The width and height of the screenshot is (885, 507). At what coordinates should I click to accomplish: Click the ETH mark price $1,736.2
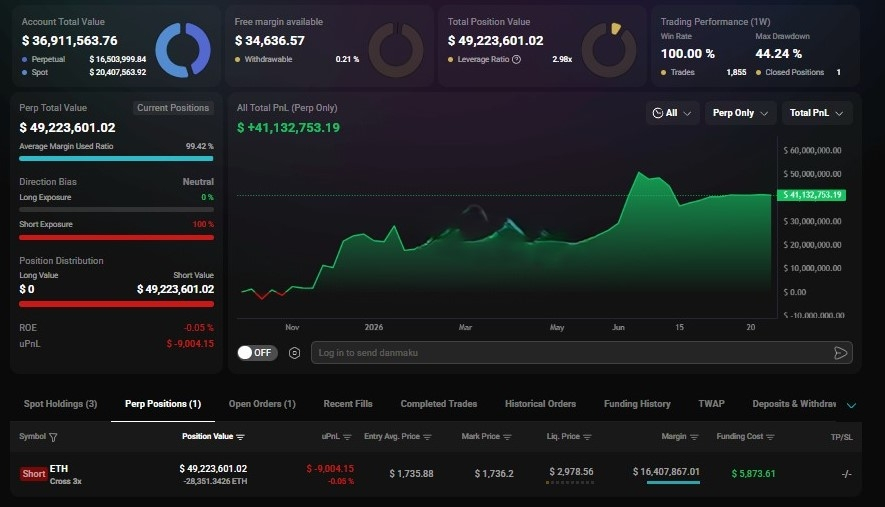494,474
